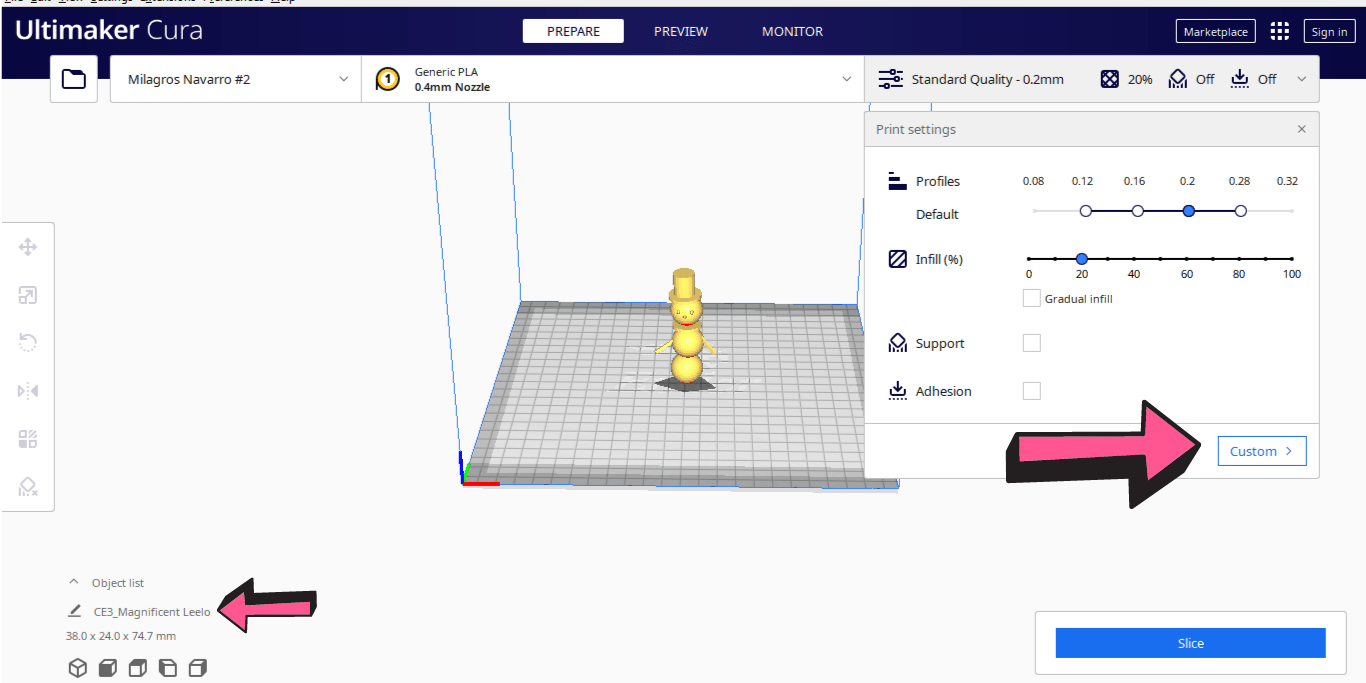
Task: Click the Adhesion icon in Print settings
Action: pos(897,391)
